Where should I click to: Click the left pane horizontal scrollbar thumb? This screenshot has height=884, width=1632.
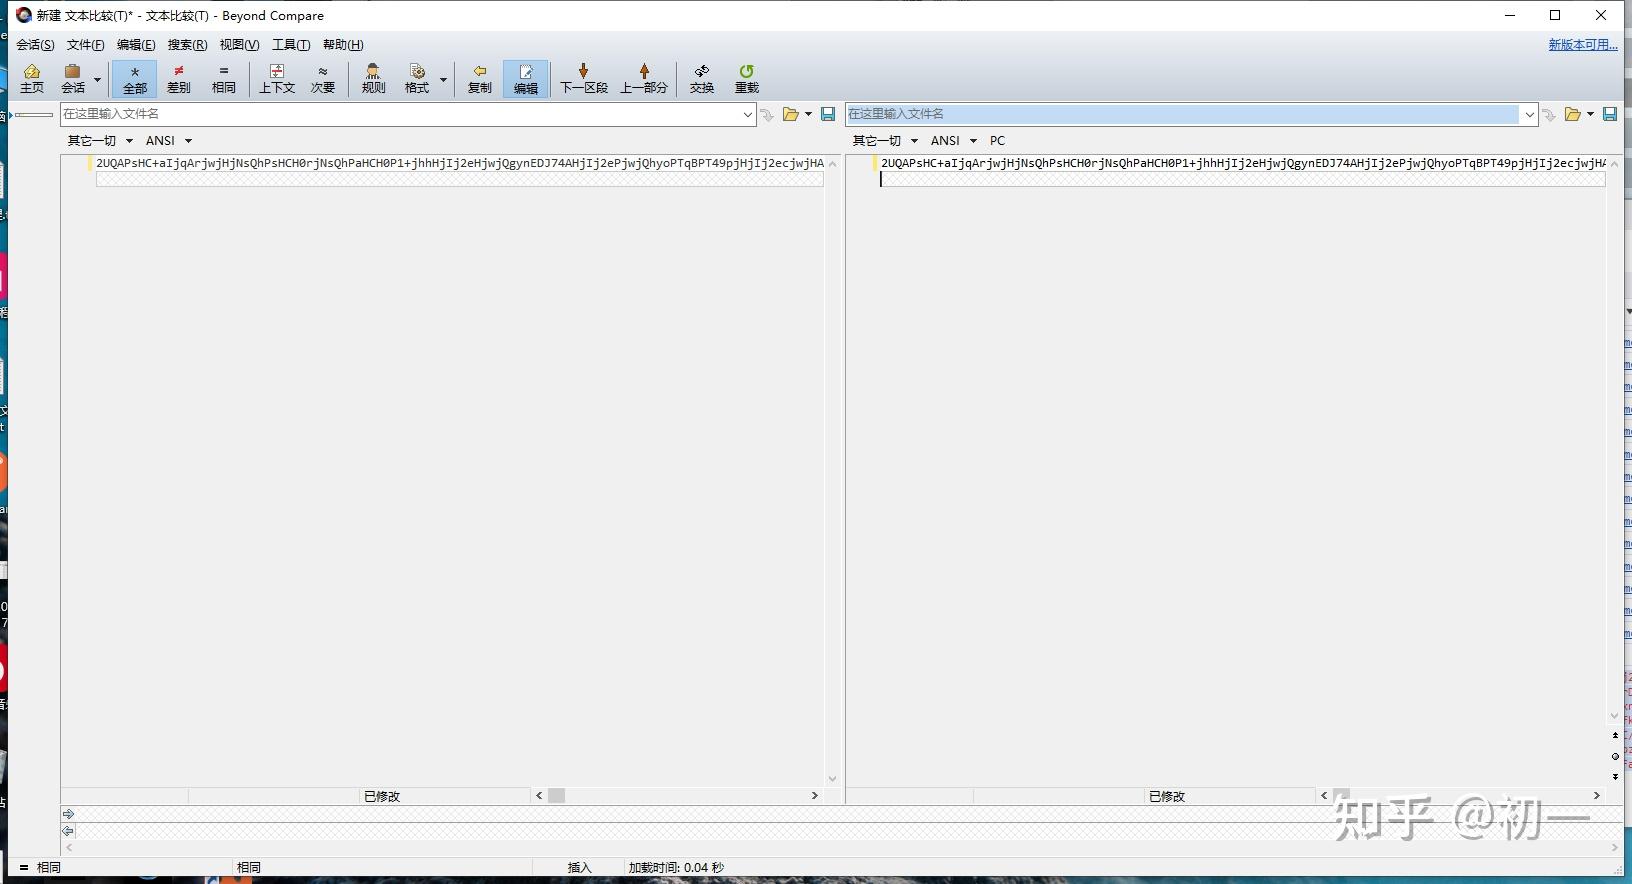[x=557, y=796]
